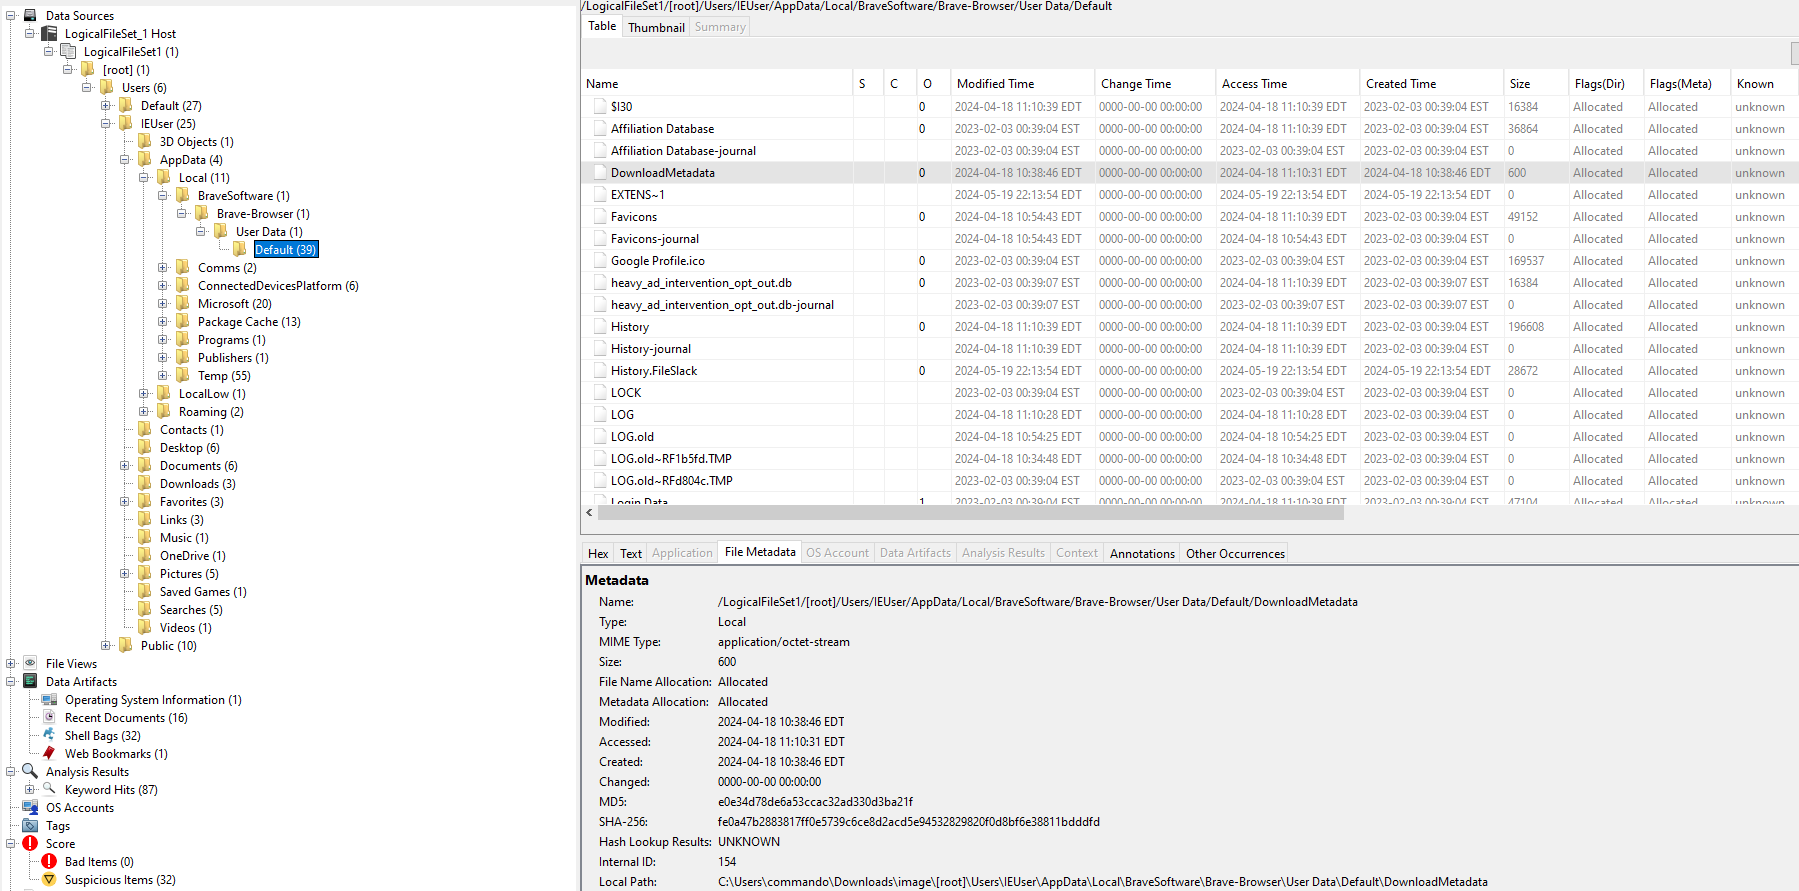Click the File Views icon

click(x=30, y=663)
